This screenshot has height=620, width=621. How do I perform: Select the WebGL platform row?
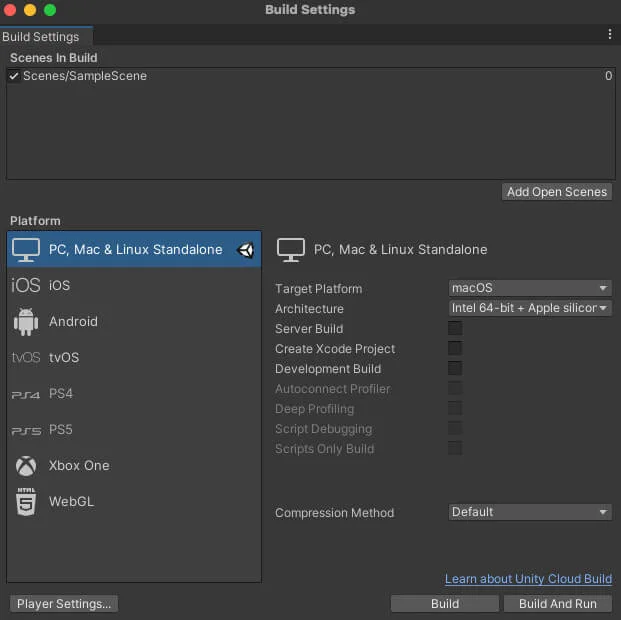tap(134, 502)
